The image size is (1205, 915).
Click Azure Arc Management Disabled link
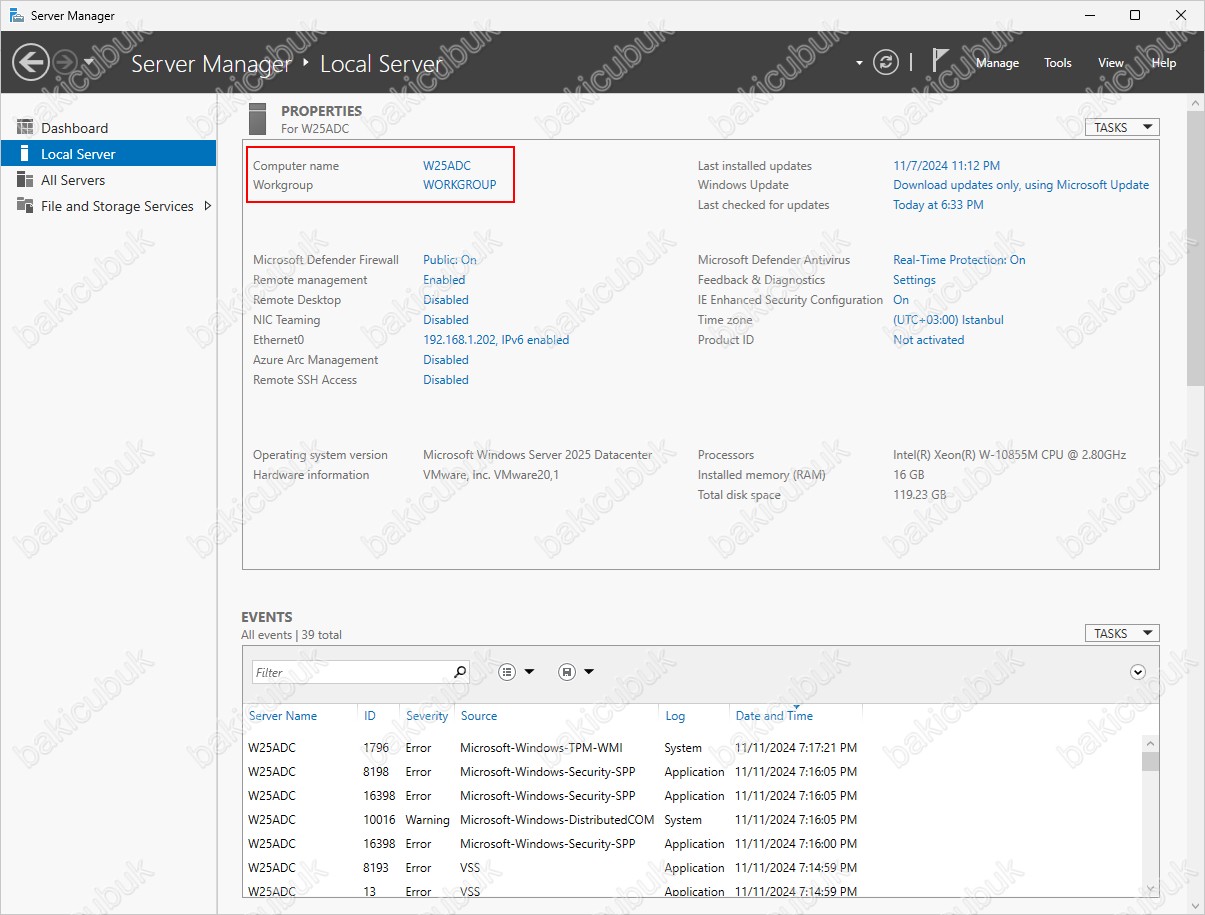pyautogui.click(x=445, y=360)
